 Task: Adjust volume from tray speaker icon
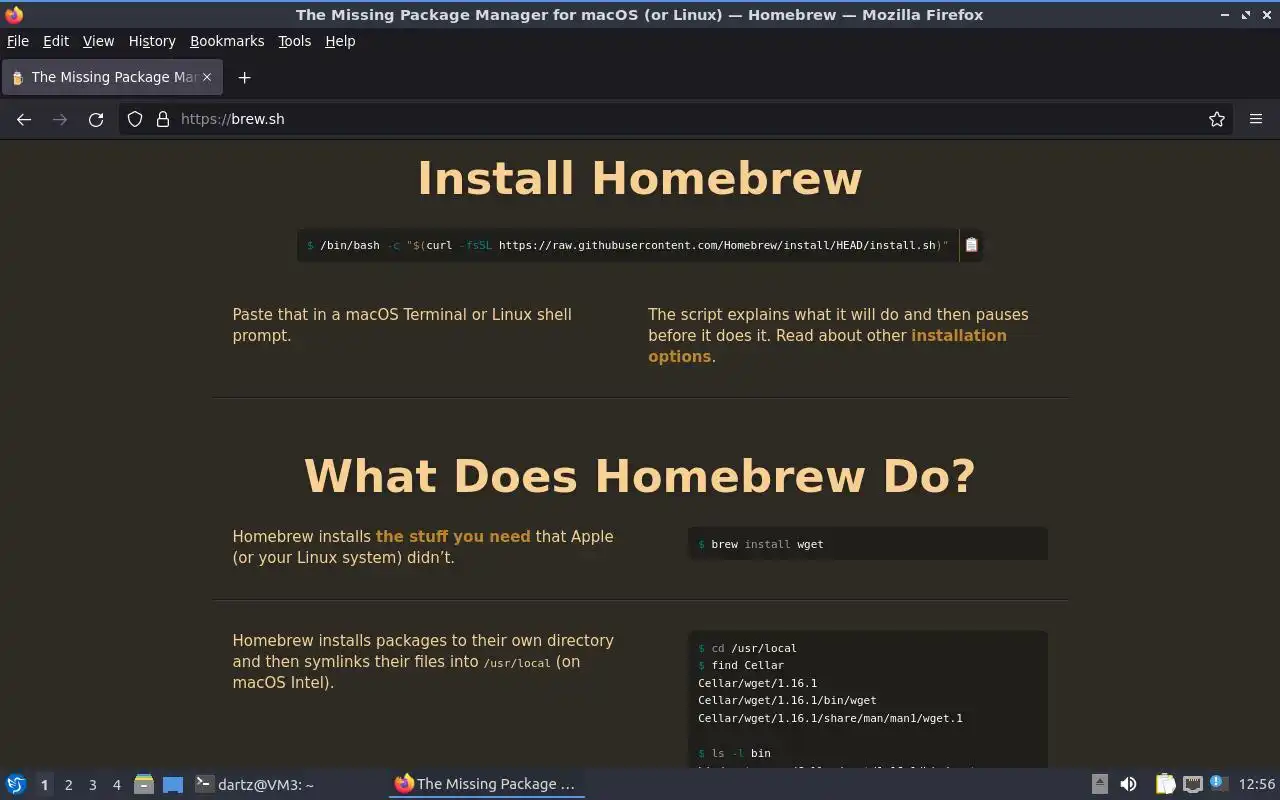point(1128,784)
